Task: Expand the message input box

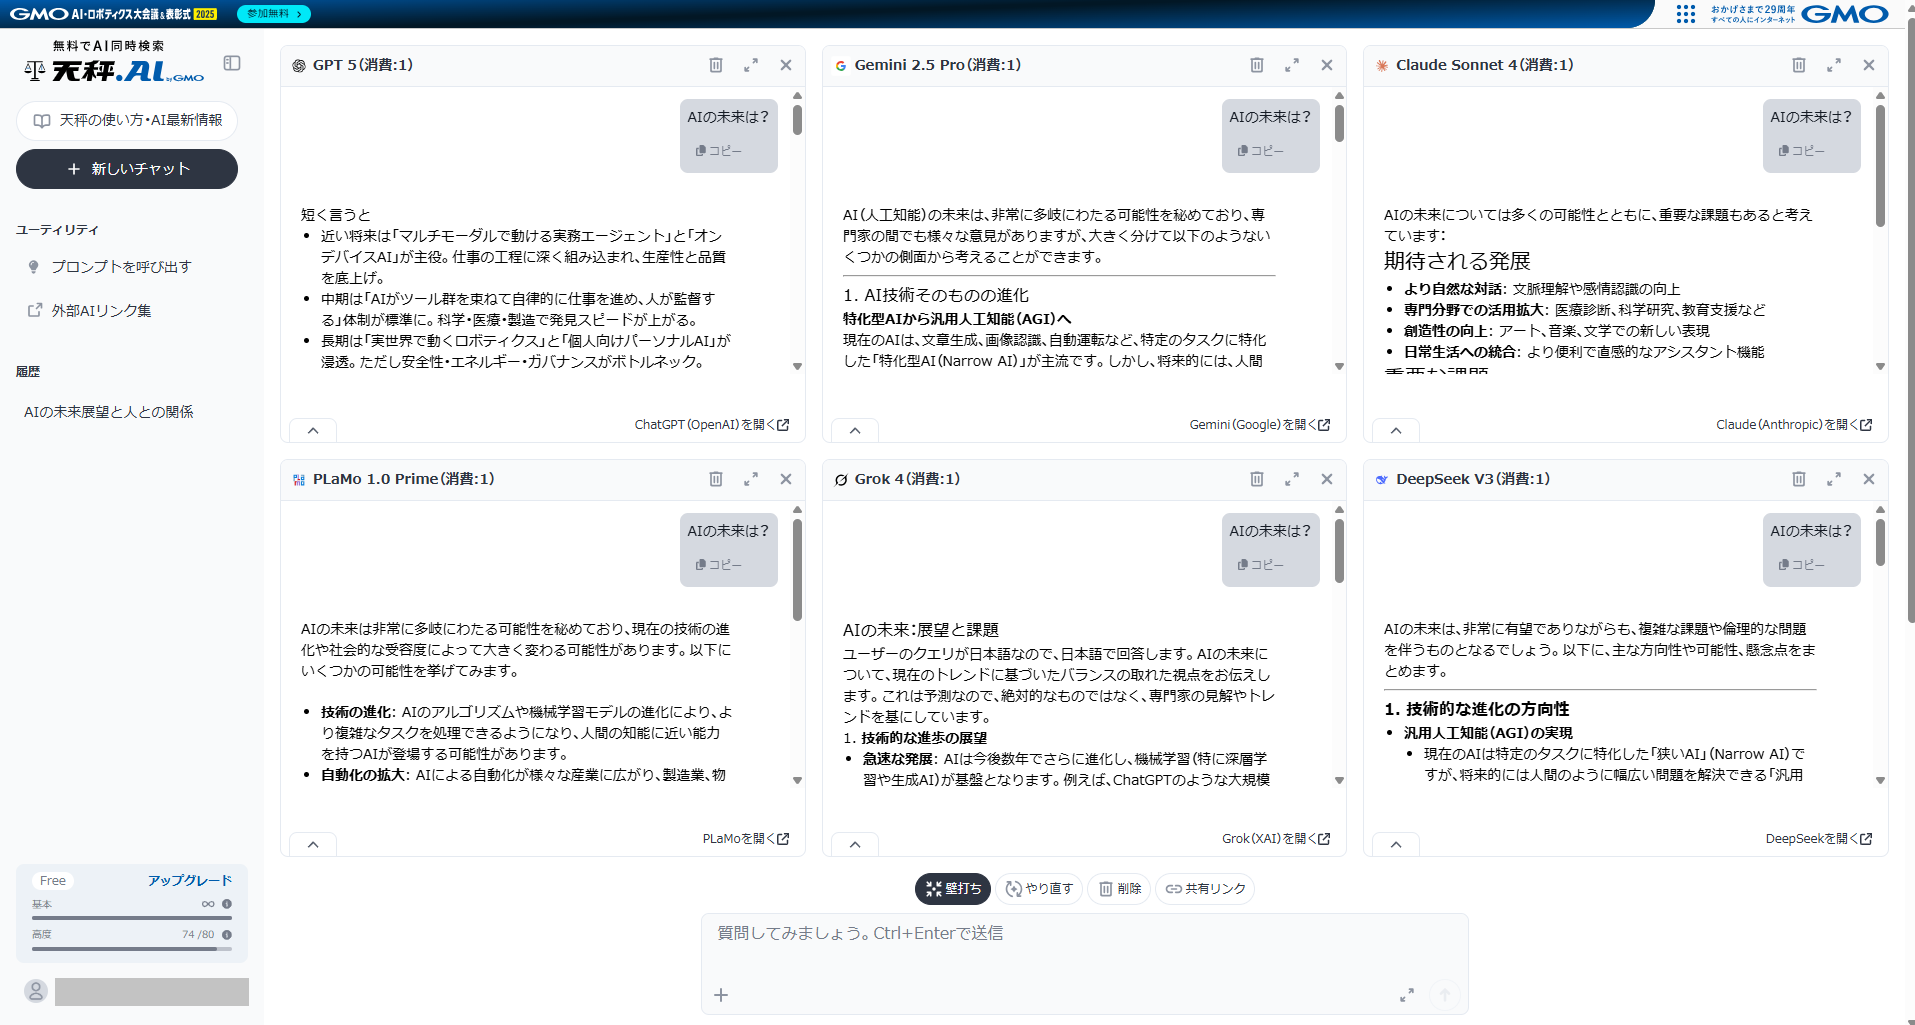Action: click(x=1407, y=995)
